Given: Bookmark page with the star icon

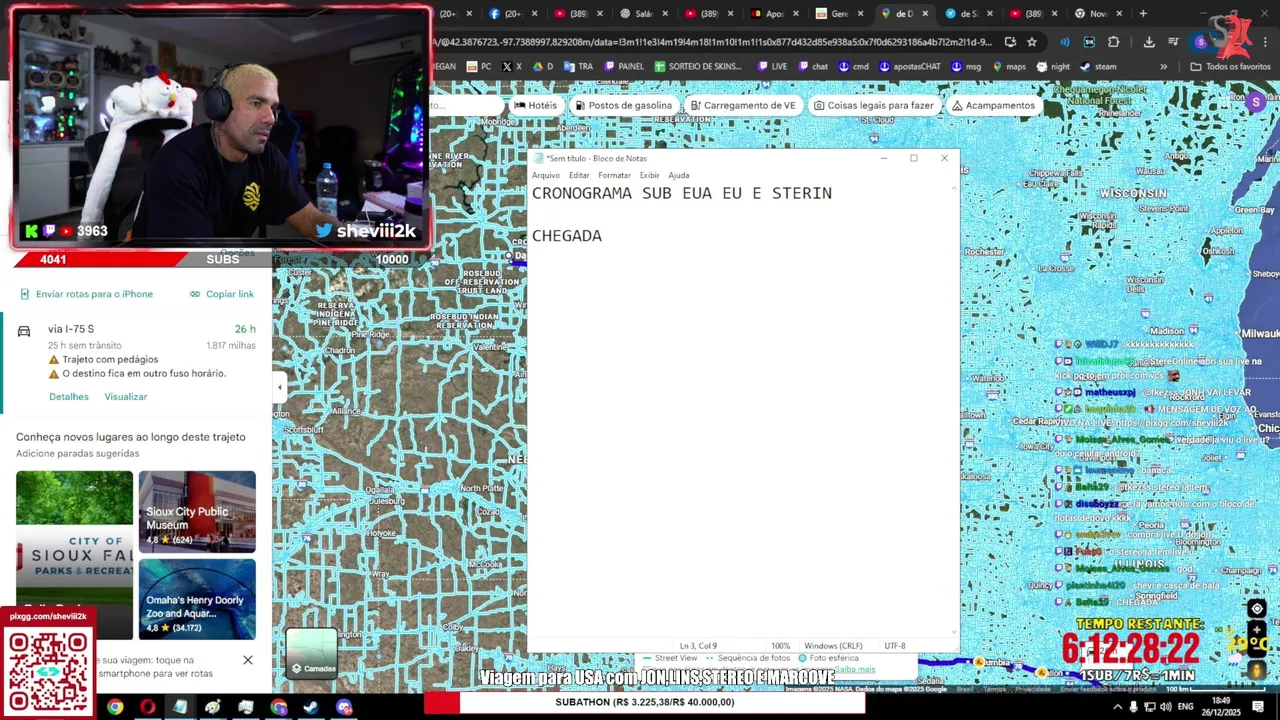Looking at the screenshot, I should (1032, 42).
